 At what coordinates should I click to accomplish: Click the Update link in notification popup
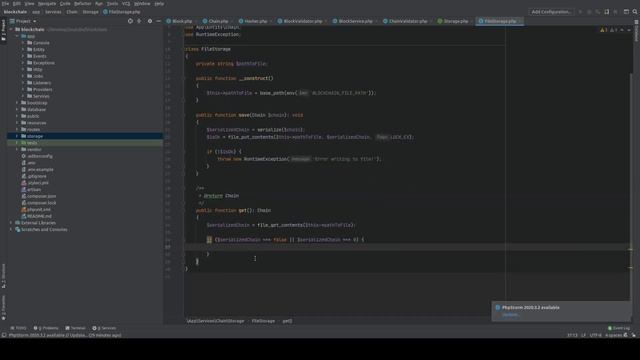pos(510,315)
